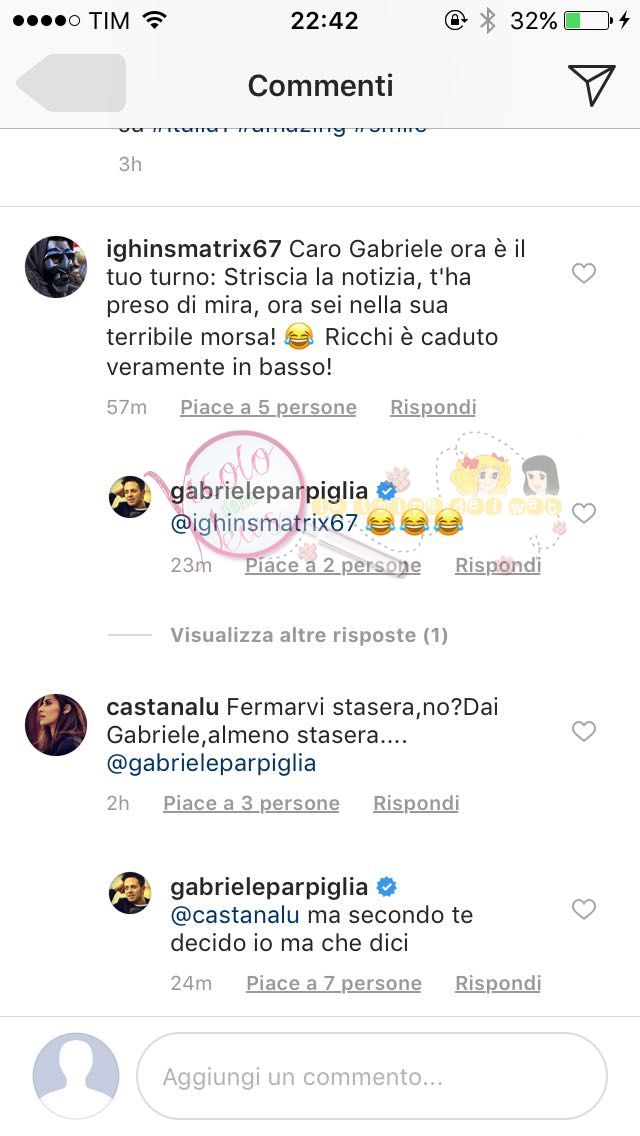Open 'Piace a 3 persone' likes list
The image size is (640, 1136).
pyautogui.click(x=252, y=803)
